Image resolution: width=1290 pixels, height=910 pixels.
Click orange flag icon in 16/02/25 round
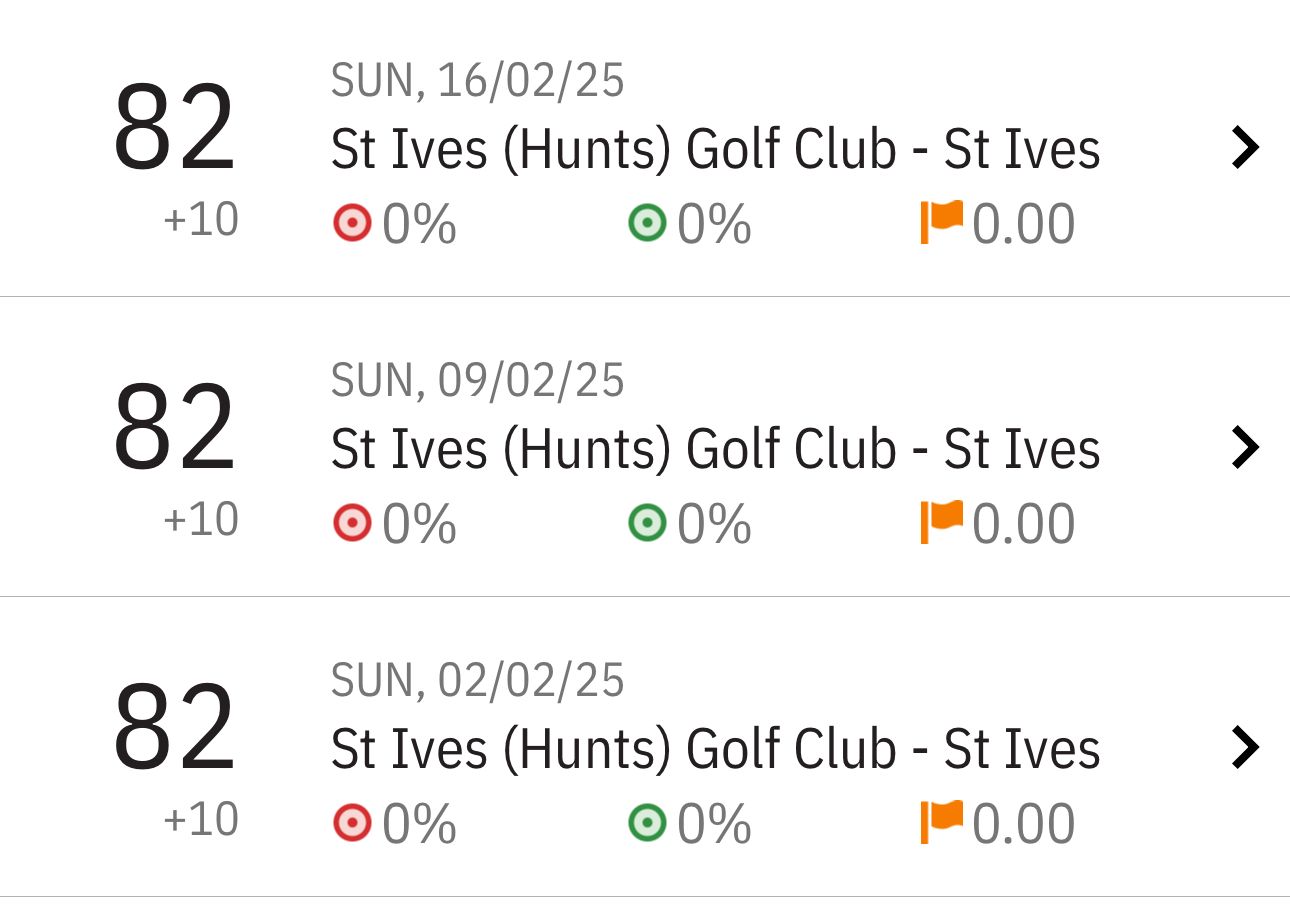coord(941,222)
